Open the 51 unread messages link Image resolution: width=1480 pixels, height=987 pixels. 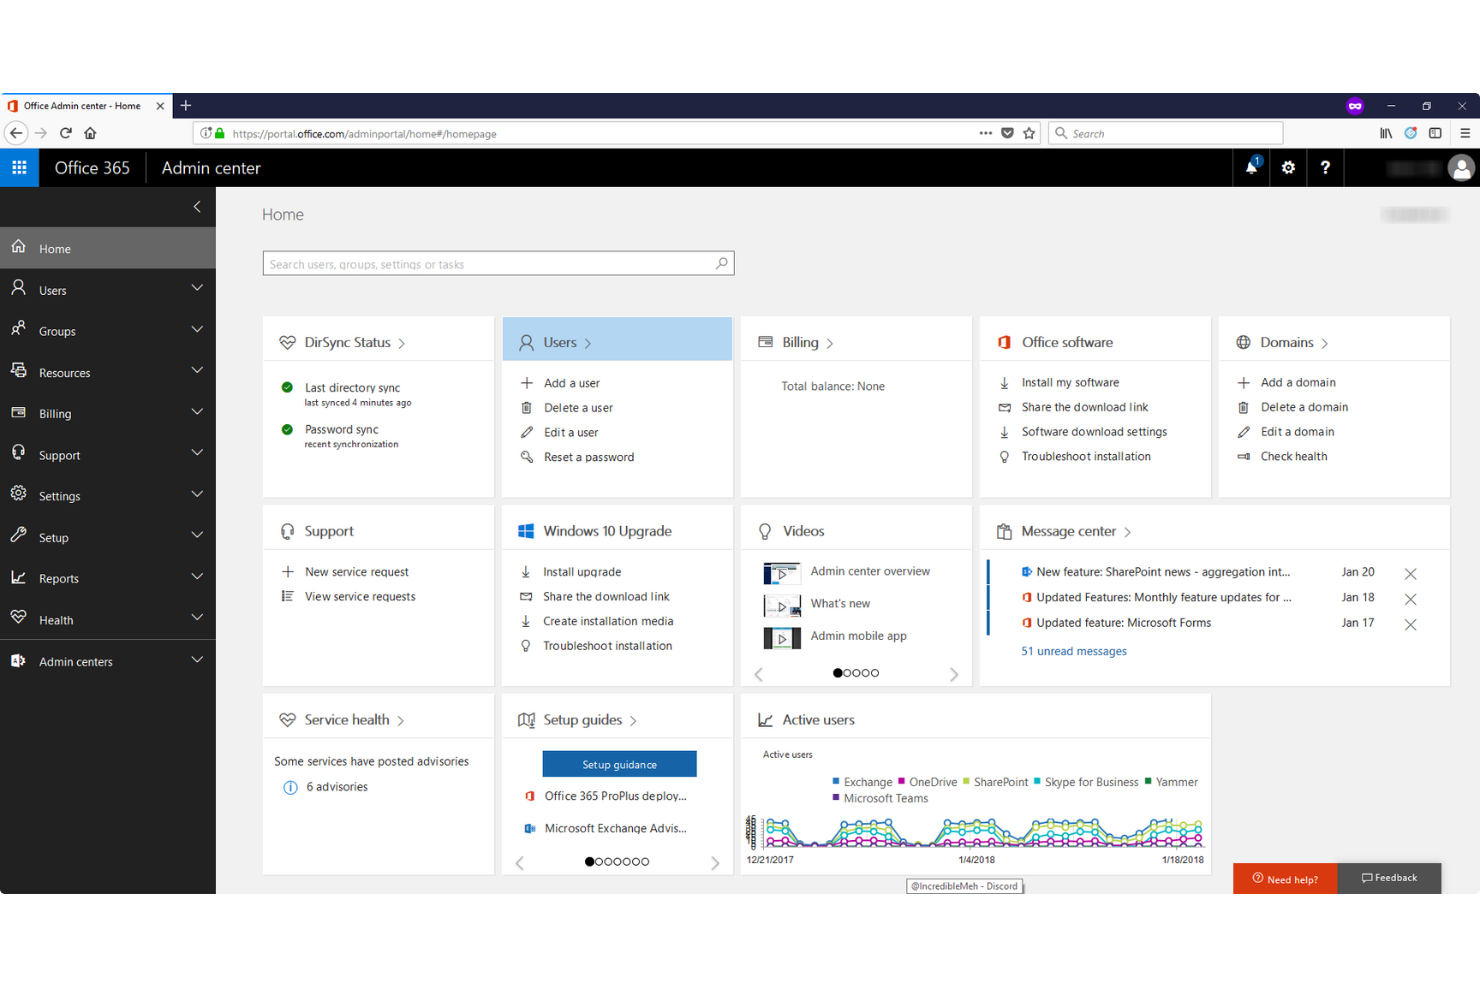(1073, 650)
